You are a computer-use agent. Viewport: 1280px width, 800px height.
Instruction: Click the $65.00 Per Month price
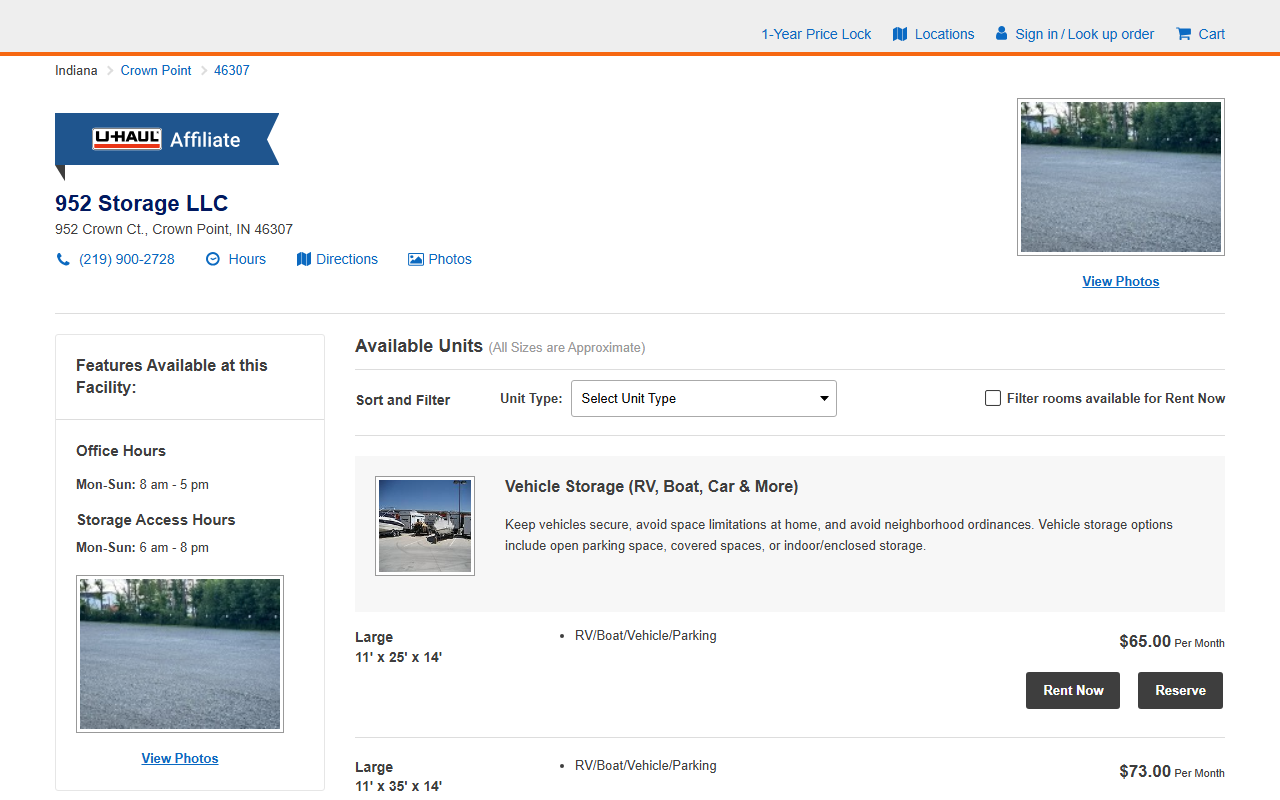pos(1172,642)
